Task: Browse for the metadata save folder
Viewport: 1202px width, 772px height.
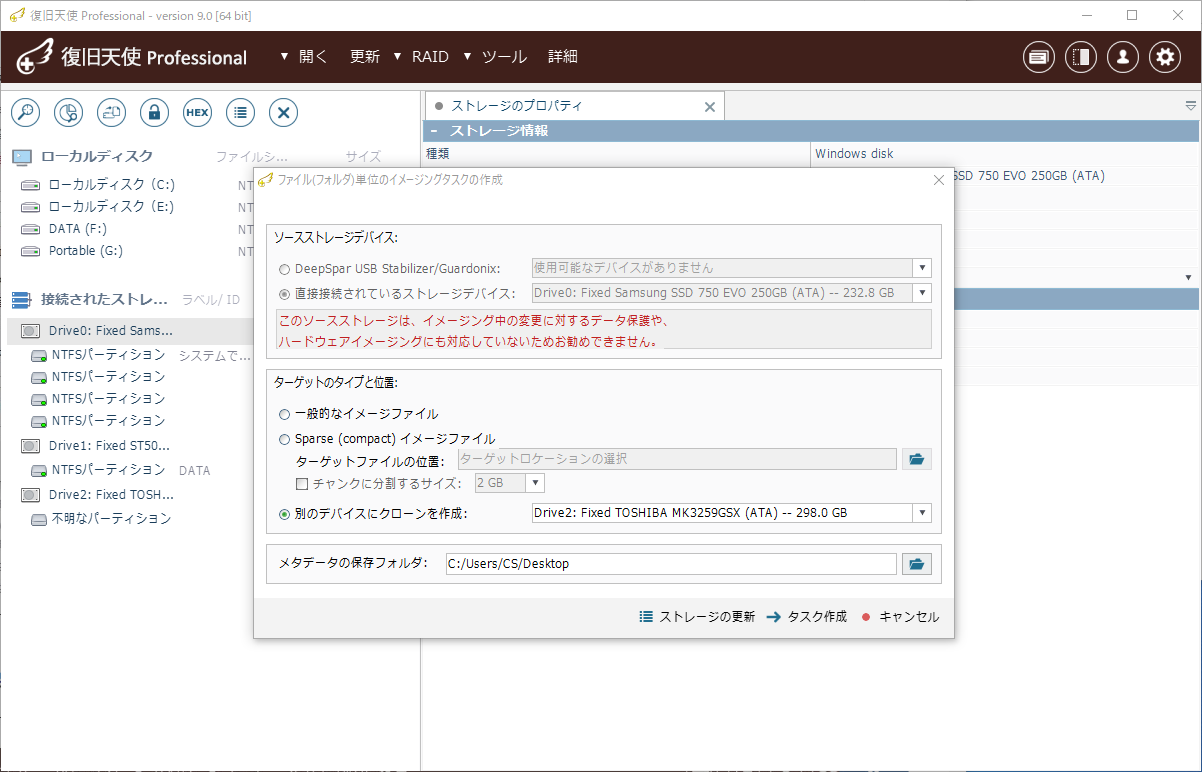Action: click(916, 564)
